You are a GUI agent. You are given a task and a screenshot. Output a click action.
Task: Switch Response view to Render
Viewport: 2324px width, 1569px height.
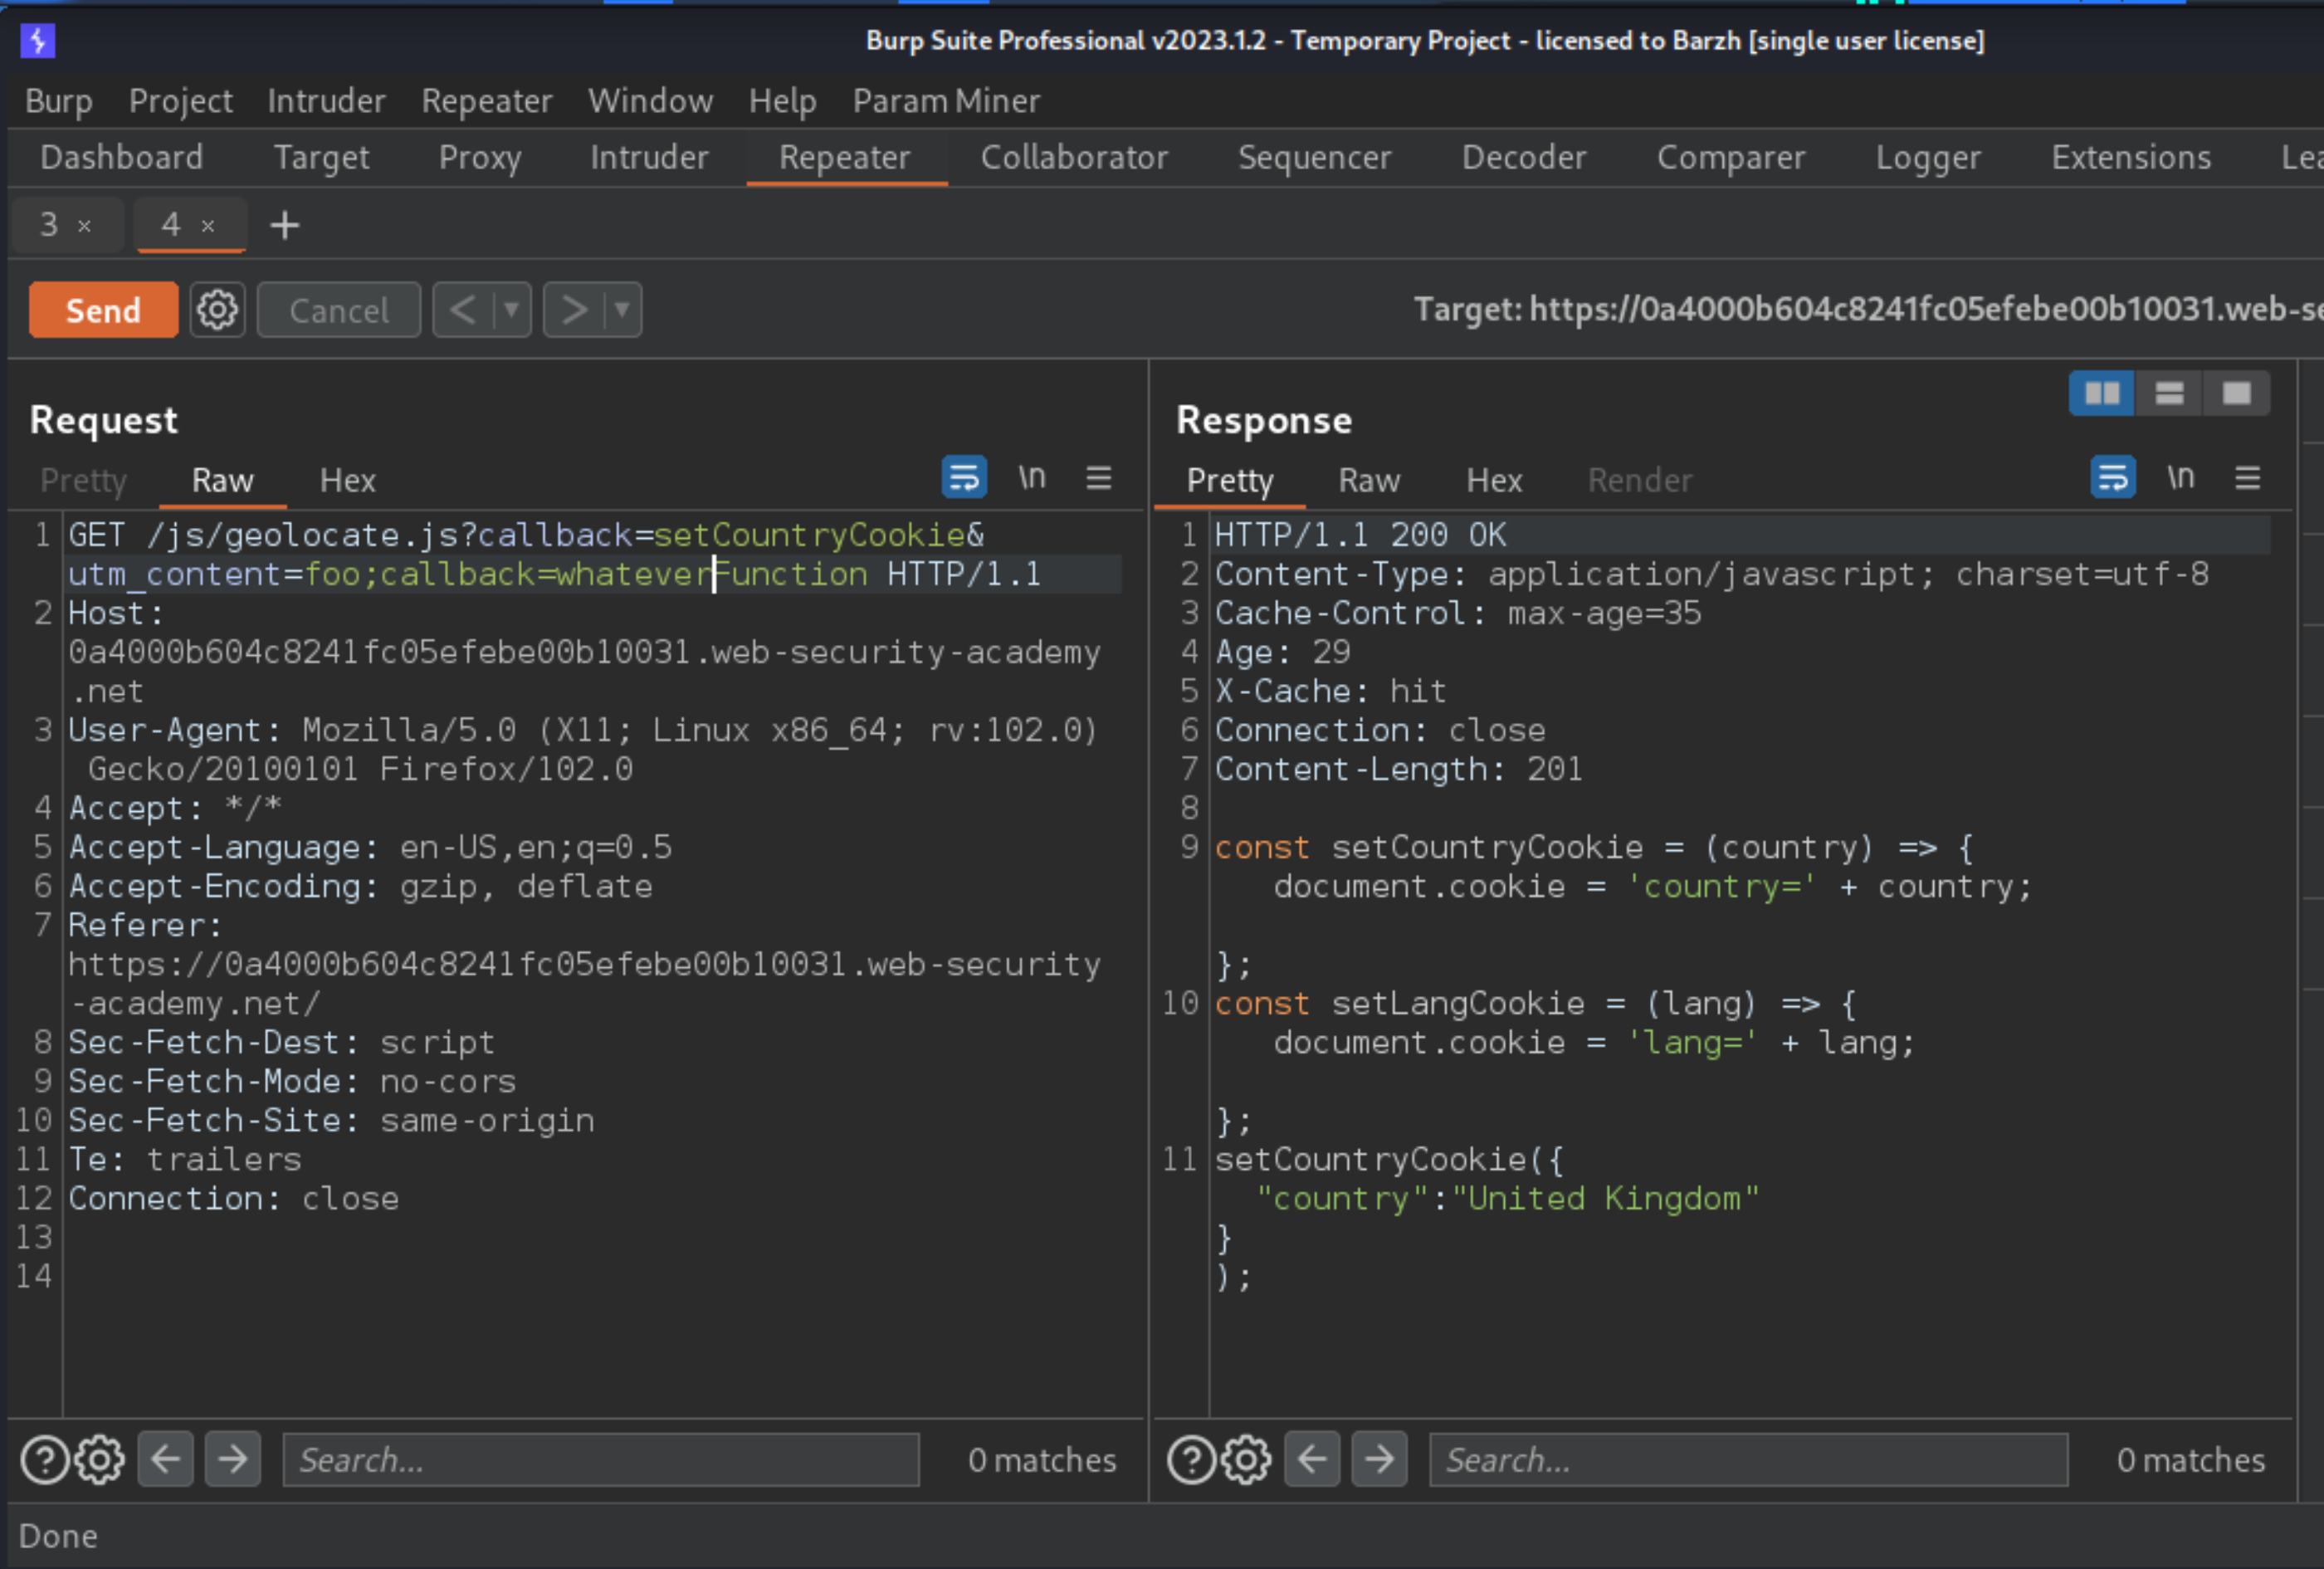(1641, 481)
